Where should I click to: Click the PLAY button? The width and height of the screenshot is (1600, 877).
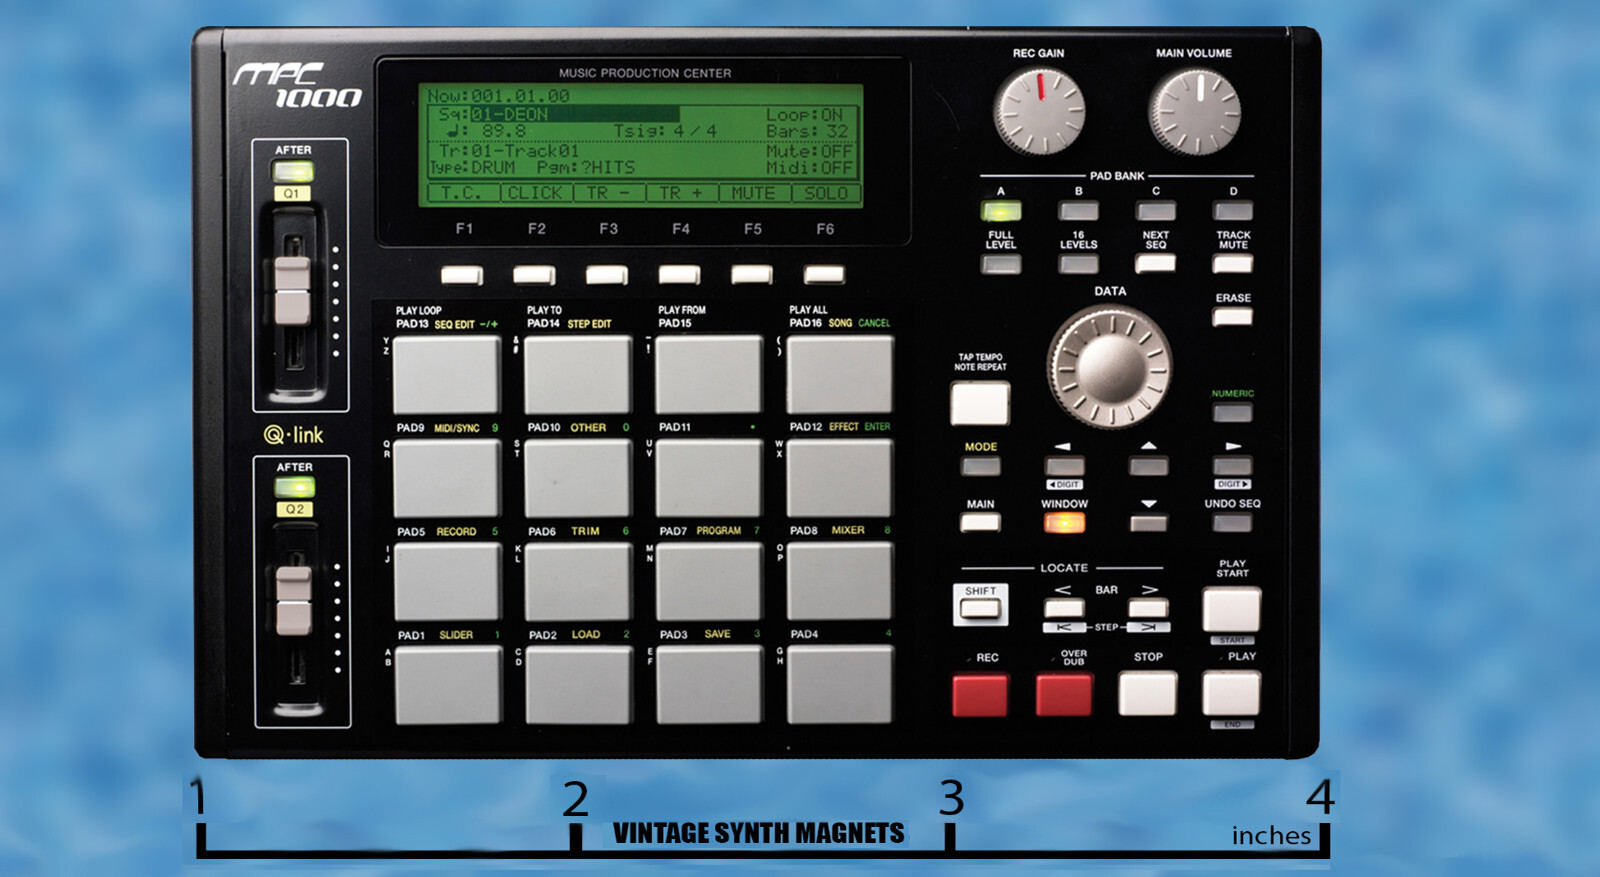pyautogui.click(x=1231, y=693)
